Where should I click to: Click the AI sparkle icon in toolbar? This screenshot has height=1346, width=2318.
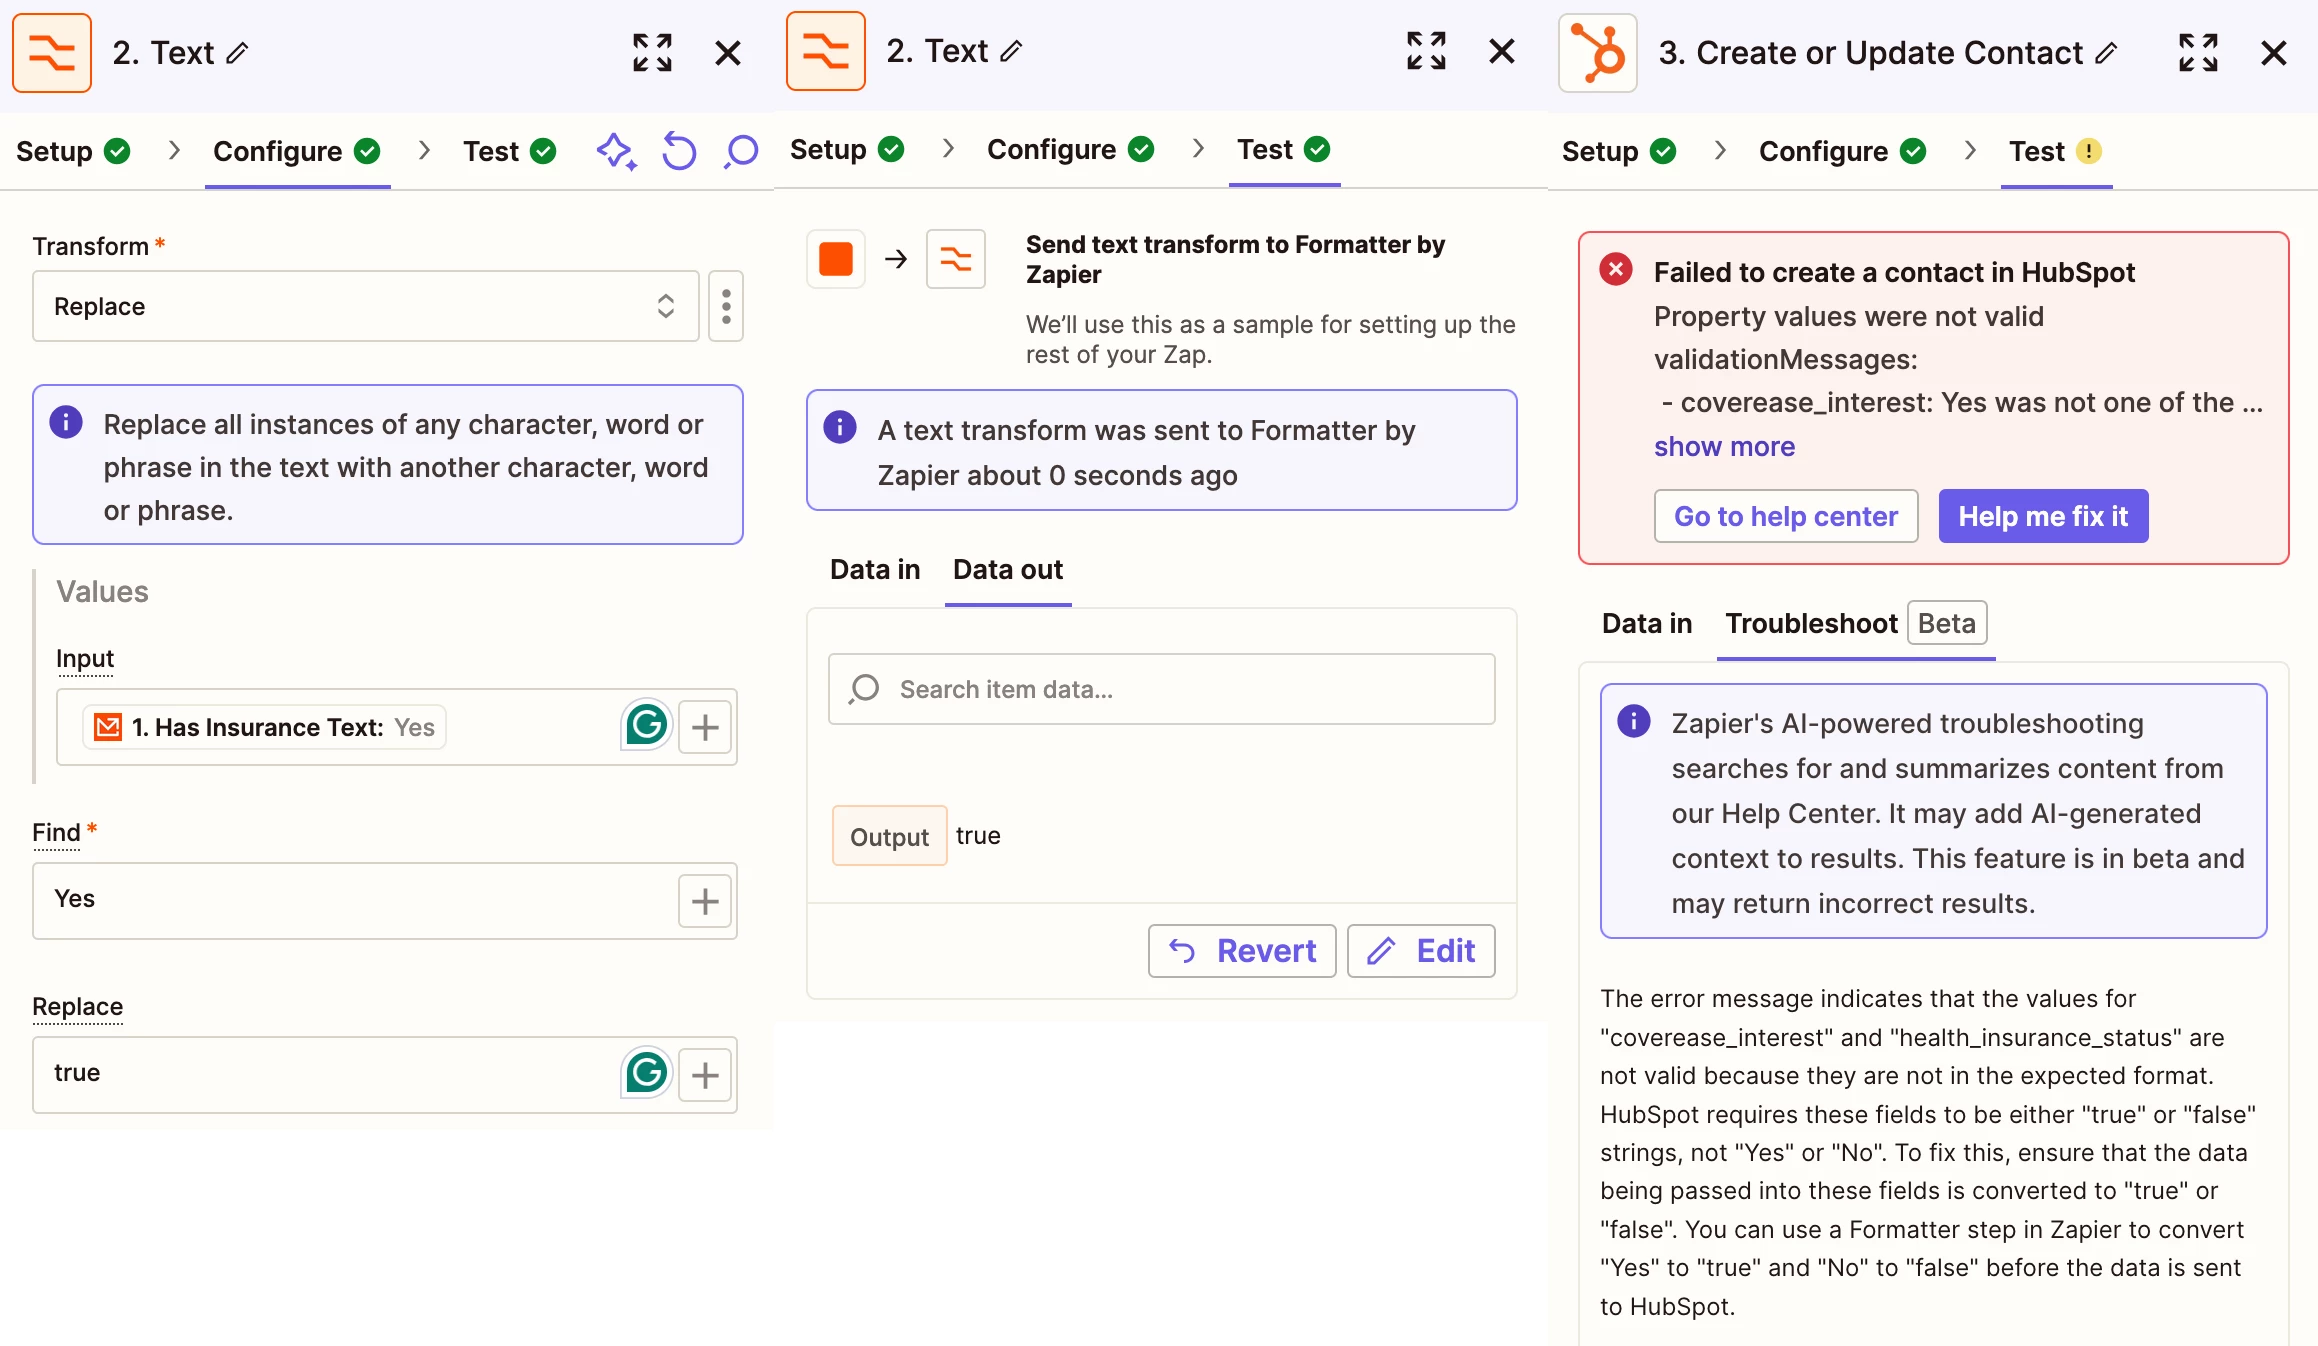click(616, 152)
